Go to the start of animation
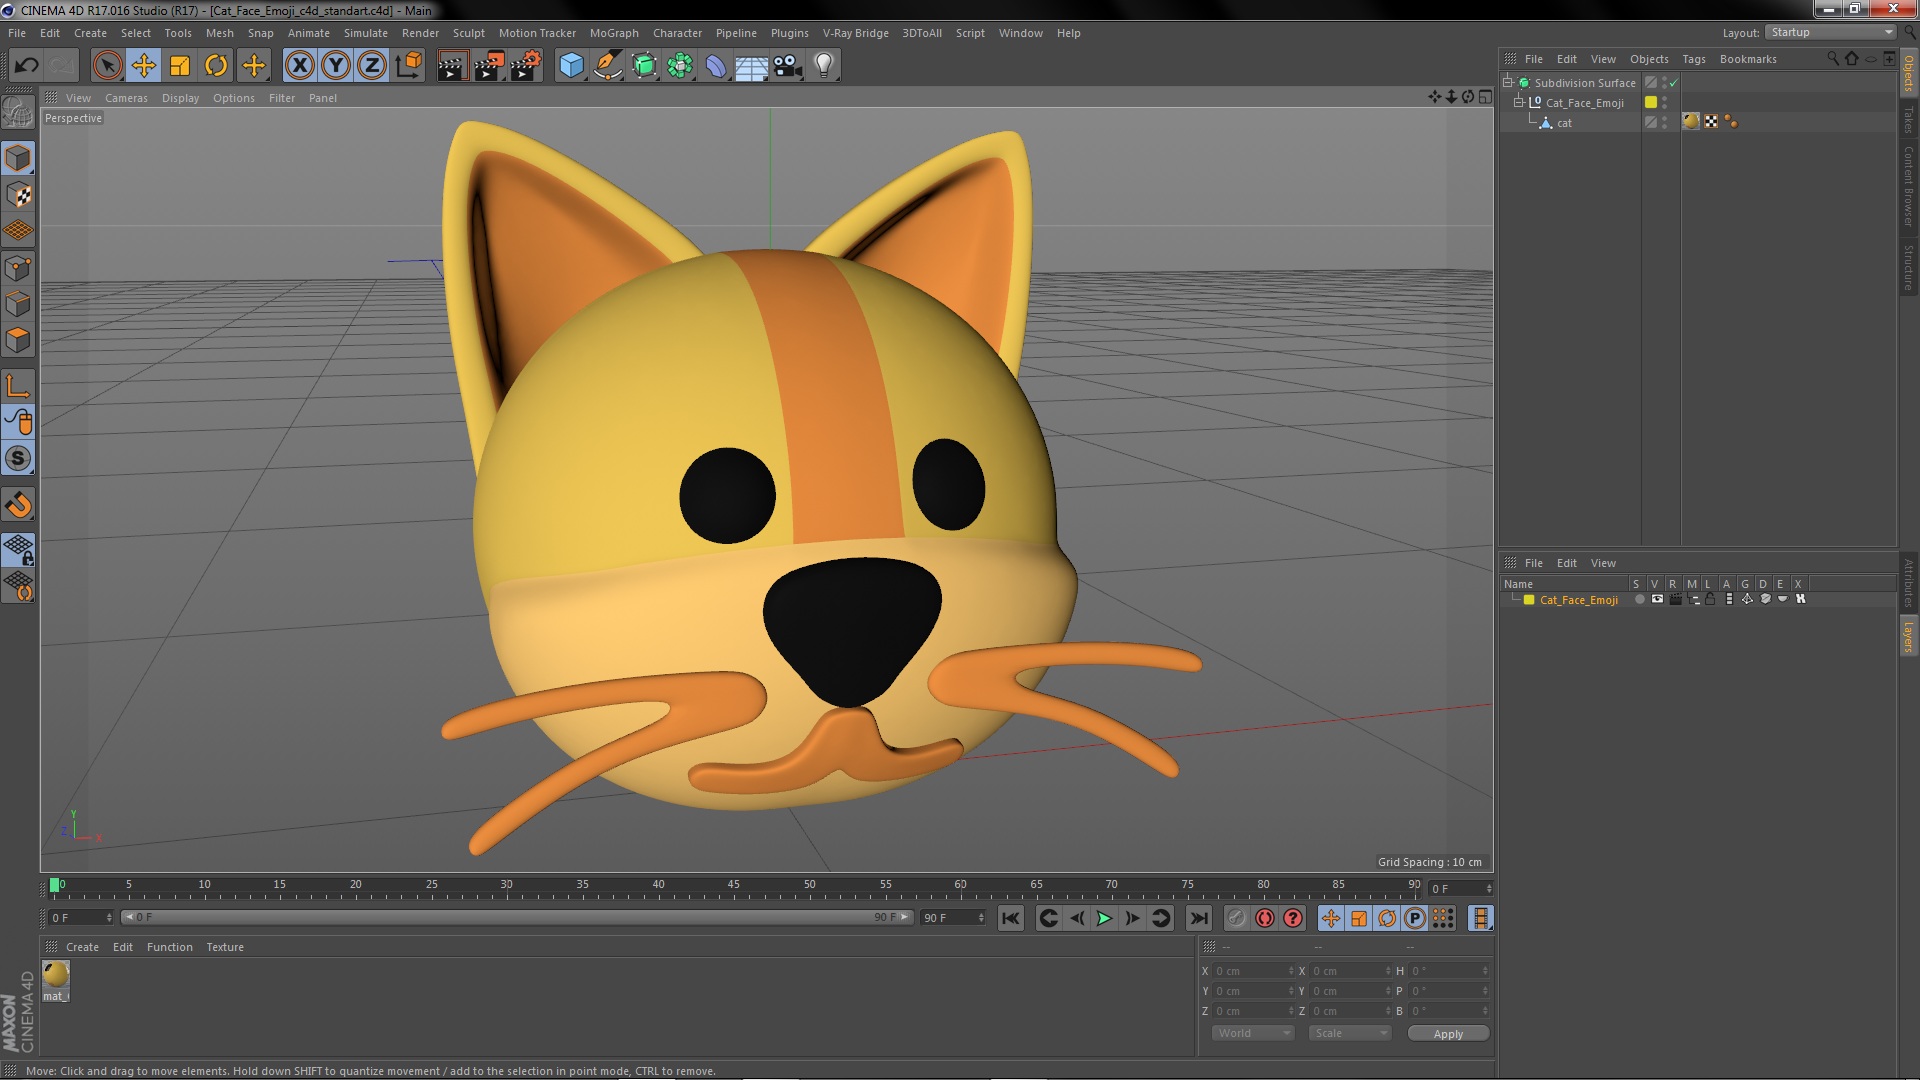 pyautogui.click(x=1011, y=918)
